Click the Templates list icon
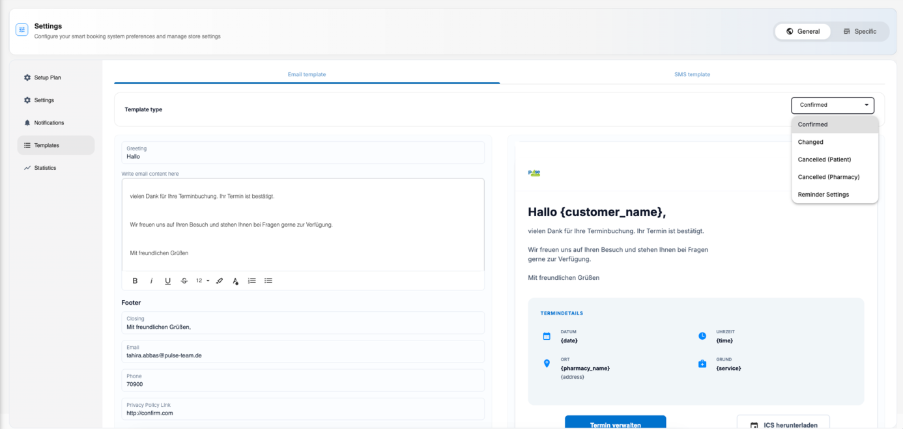Viewport: 903px width, 429px height. pos(27,146)
